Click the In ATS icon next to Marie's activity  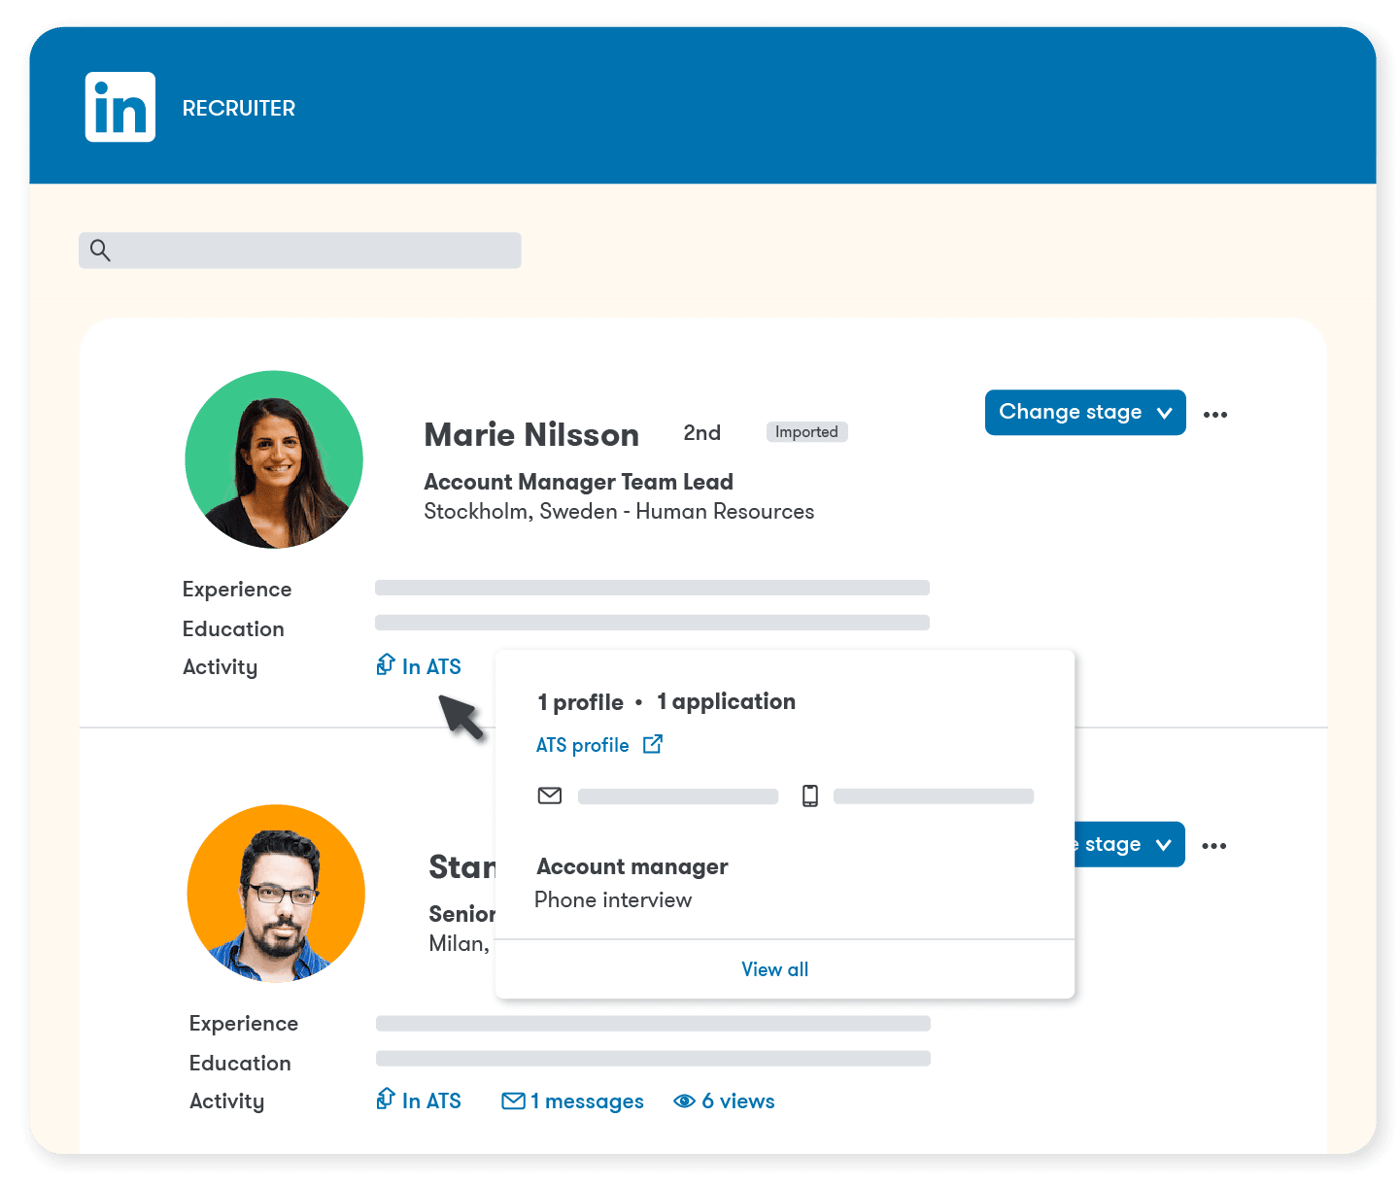[385, 665]
